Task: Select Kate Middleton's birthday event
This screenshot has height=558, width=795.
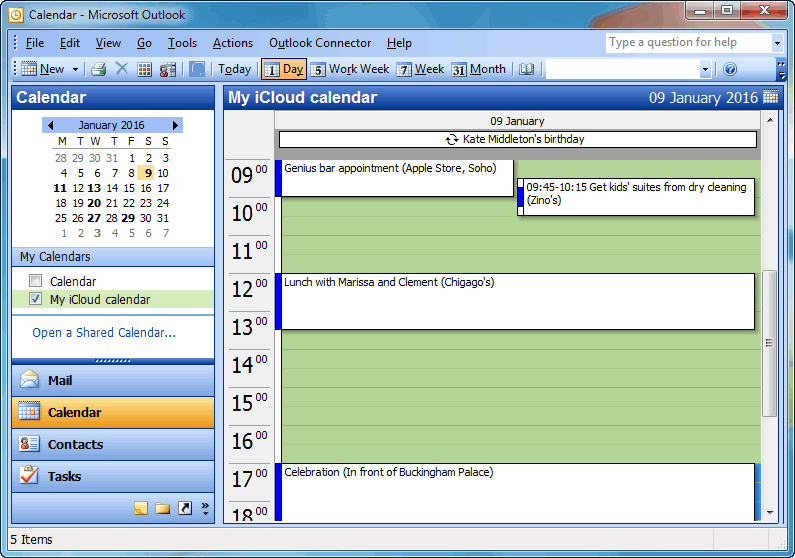Action: click(518, 139)
